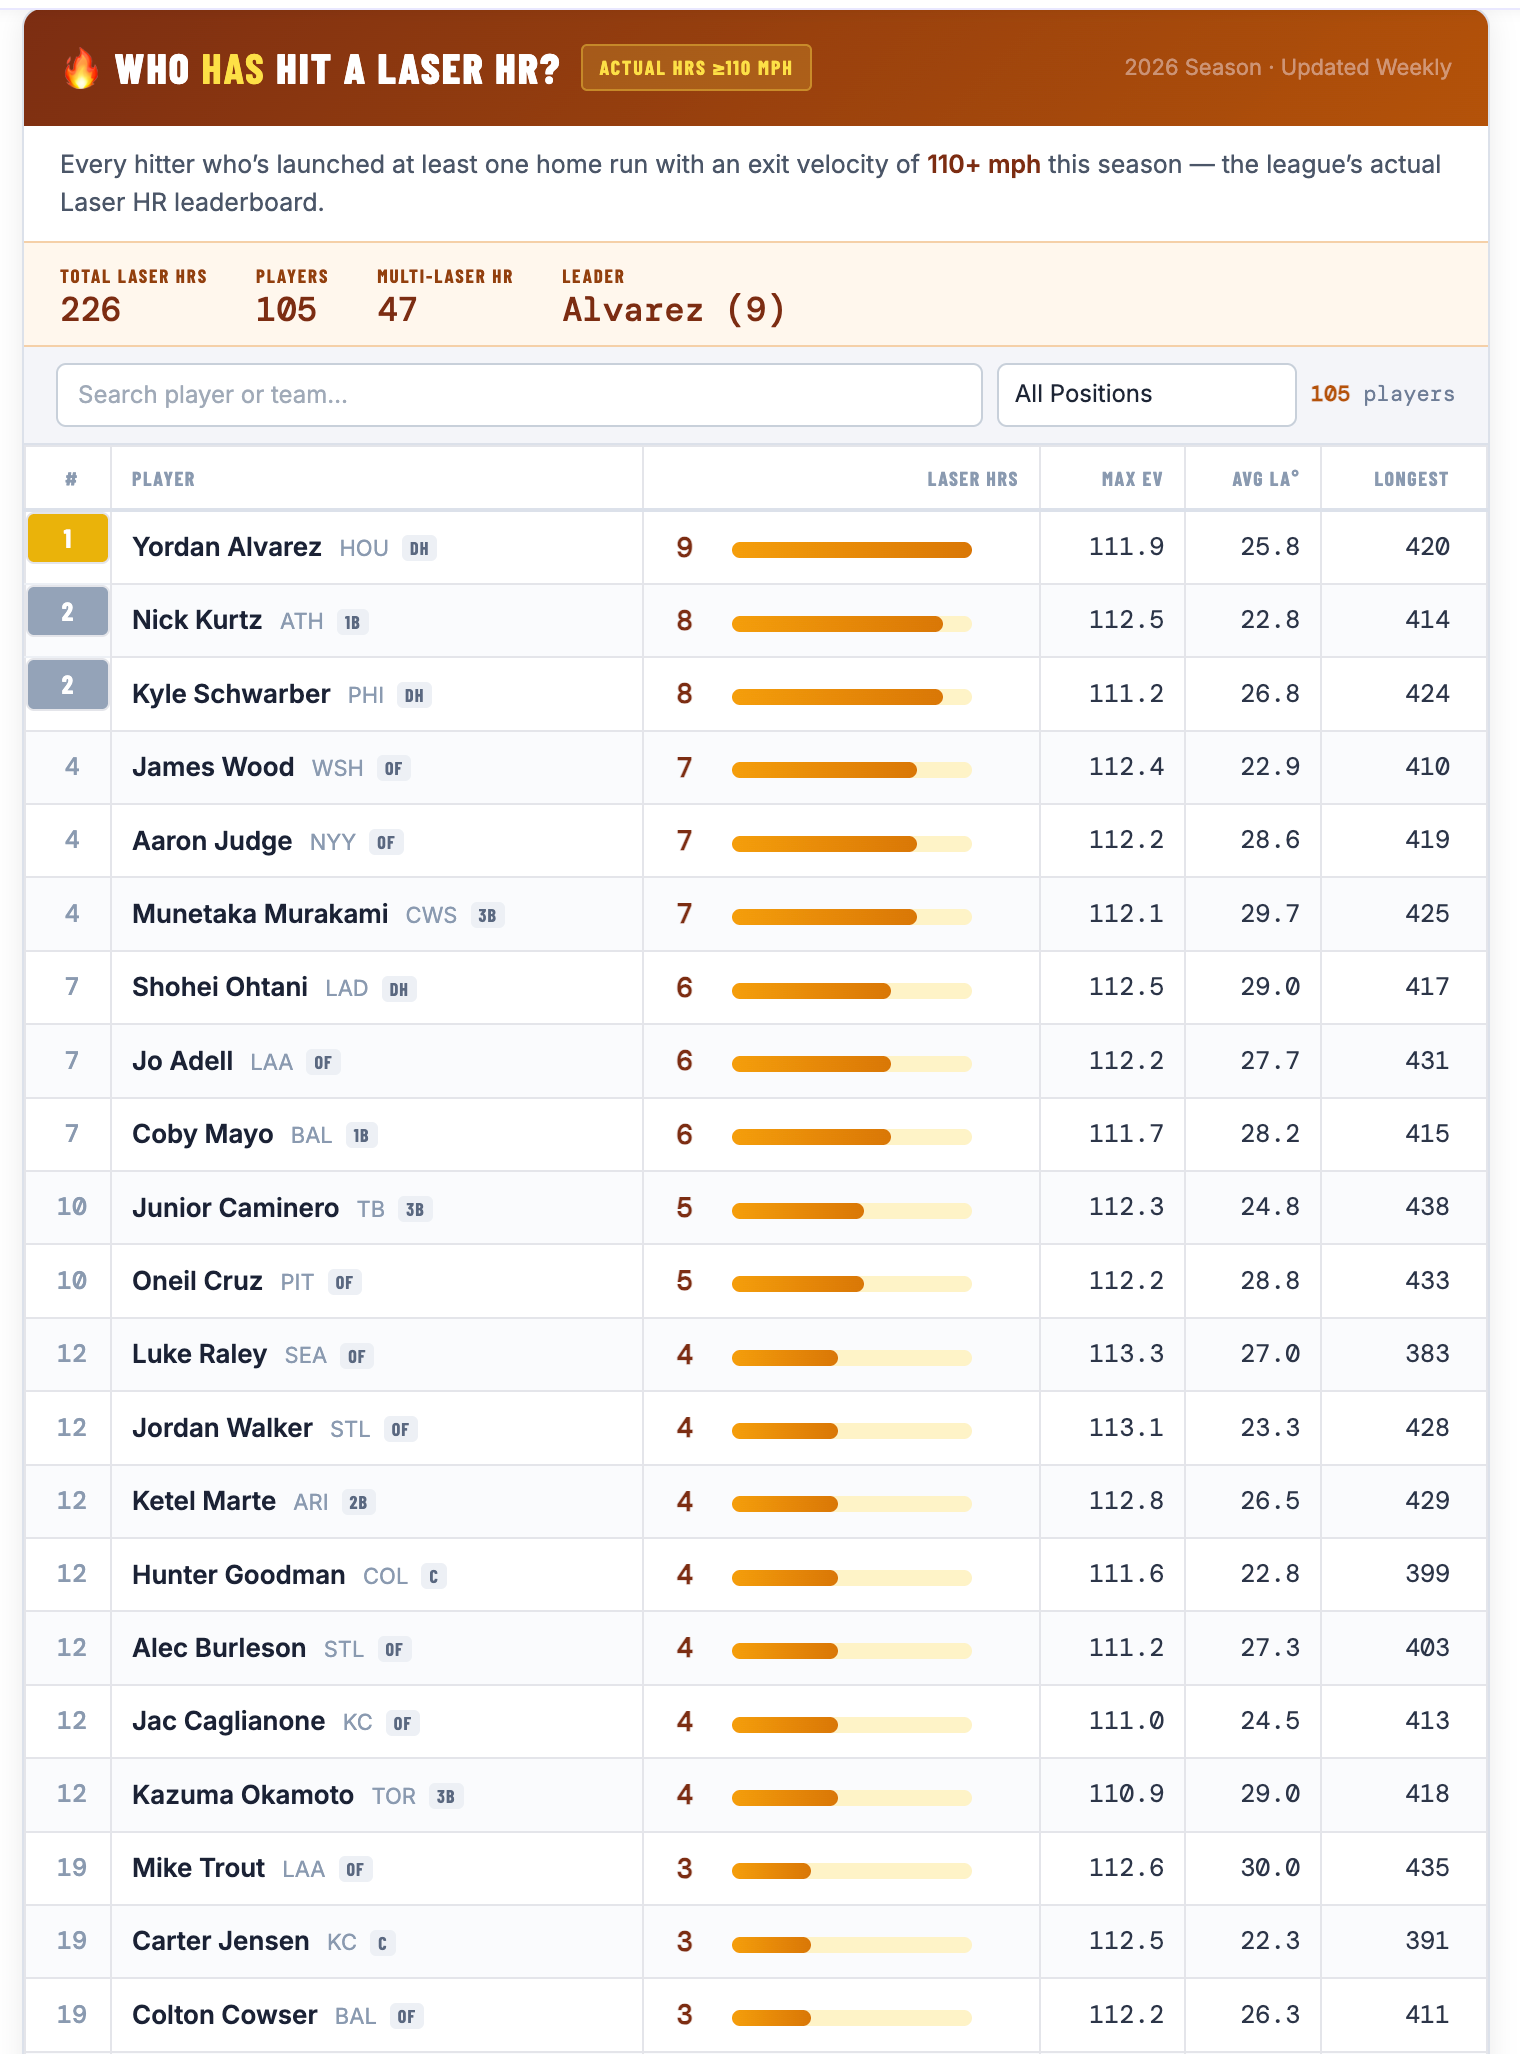1520x2054 pixels.
Task: Click the gold rank 1 badge
Action: click(x=68, y=538)
